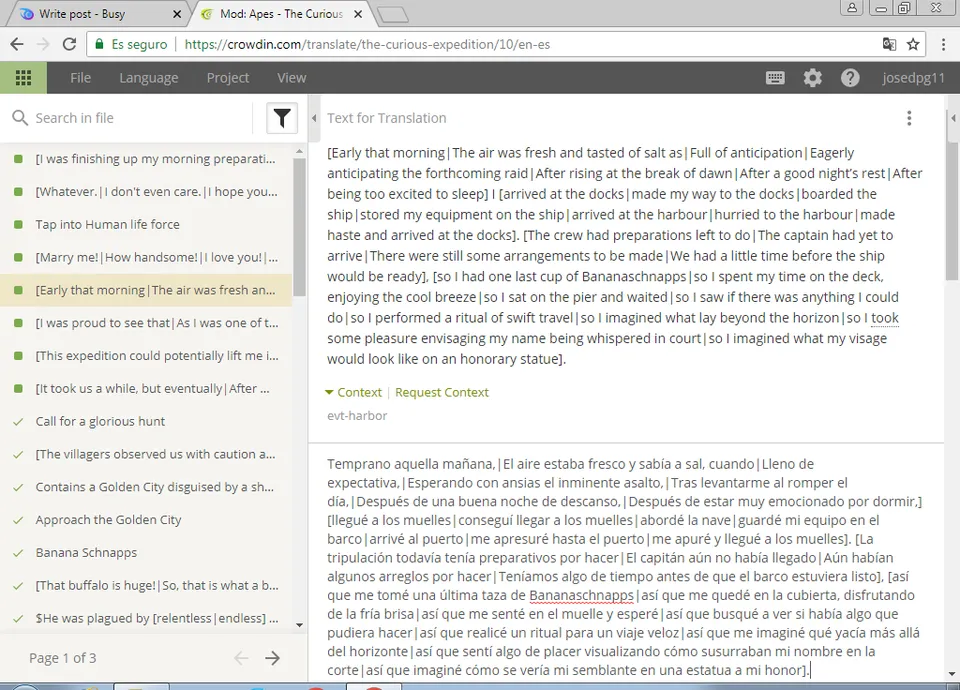Viewport: 960px width, 690px height.
Task: Select string '[It took us a while, but eventually'
Action: pos(146,388)
